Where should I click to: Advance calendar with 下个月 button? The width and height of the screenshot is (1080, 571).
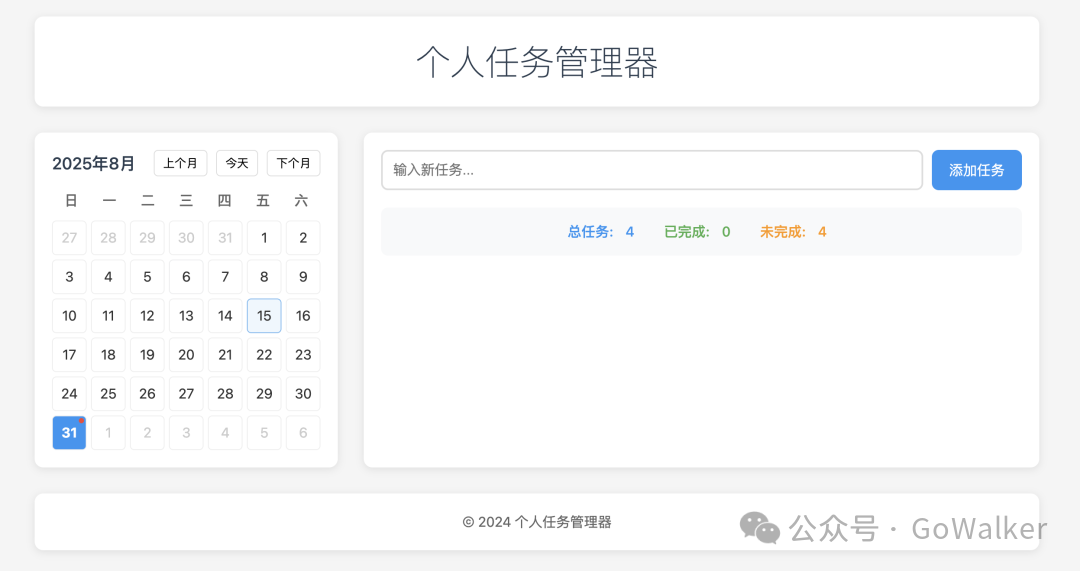(293, 163)
